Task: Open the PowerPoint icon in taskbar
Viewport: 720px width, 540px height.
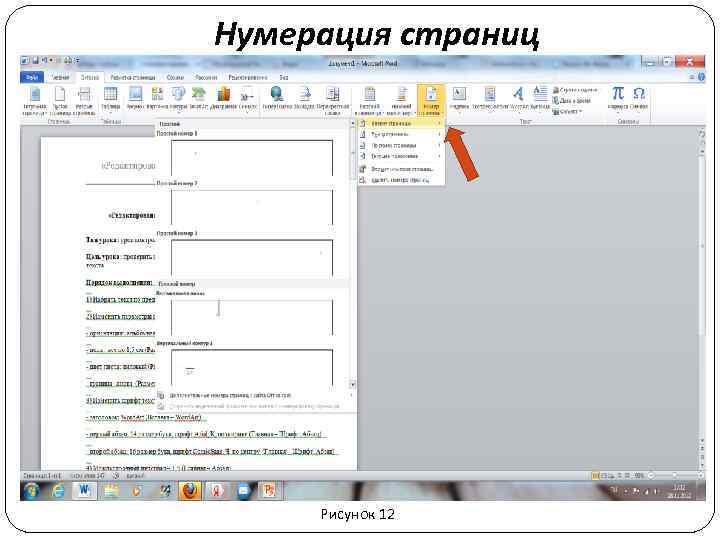Action: [270, 491]
